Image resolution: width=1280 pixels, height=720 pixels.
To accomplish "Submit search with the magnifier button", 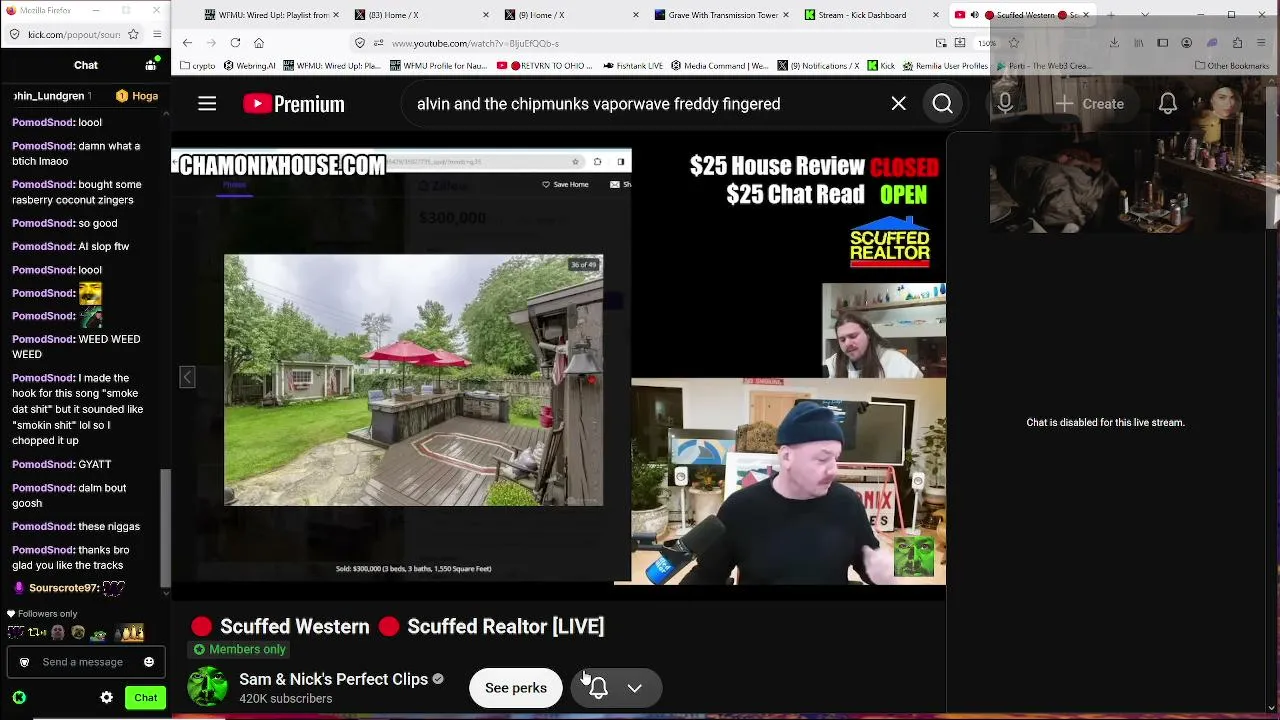I will point(943,104).
